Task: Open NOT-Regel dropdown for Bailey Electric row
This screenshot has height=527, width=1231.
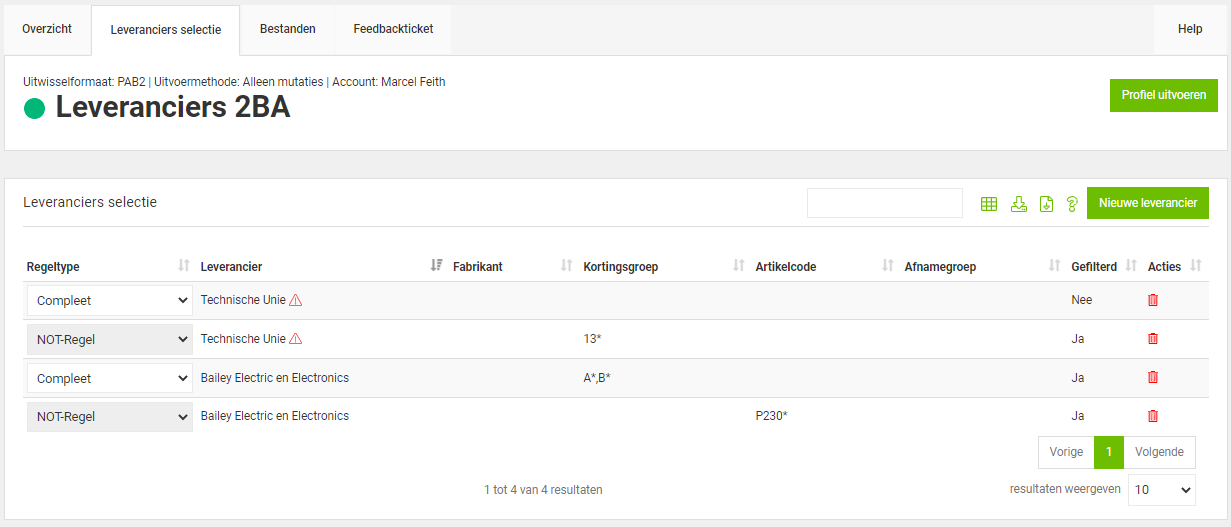Action: [x=109, y=416]
